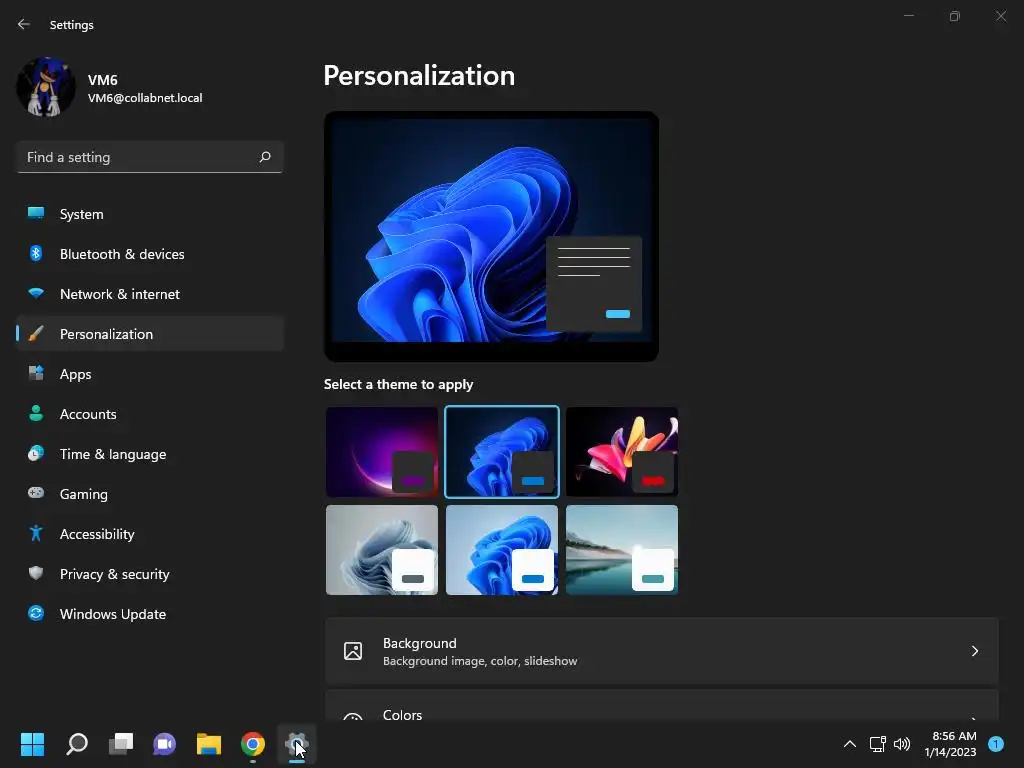Open Task View from the taskbar
The height and width of the screenshot is (768, 1024).
tap(121, 744)
